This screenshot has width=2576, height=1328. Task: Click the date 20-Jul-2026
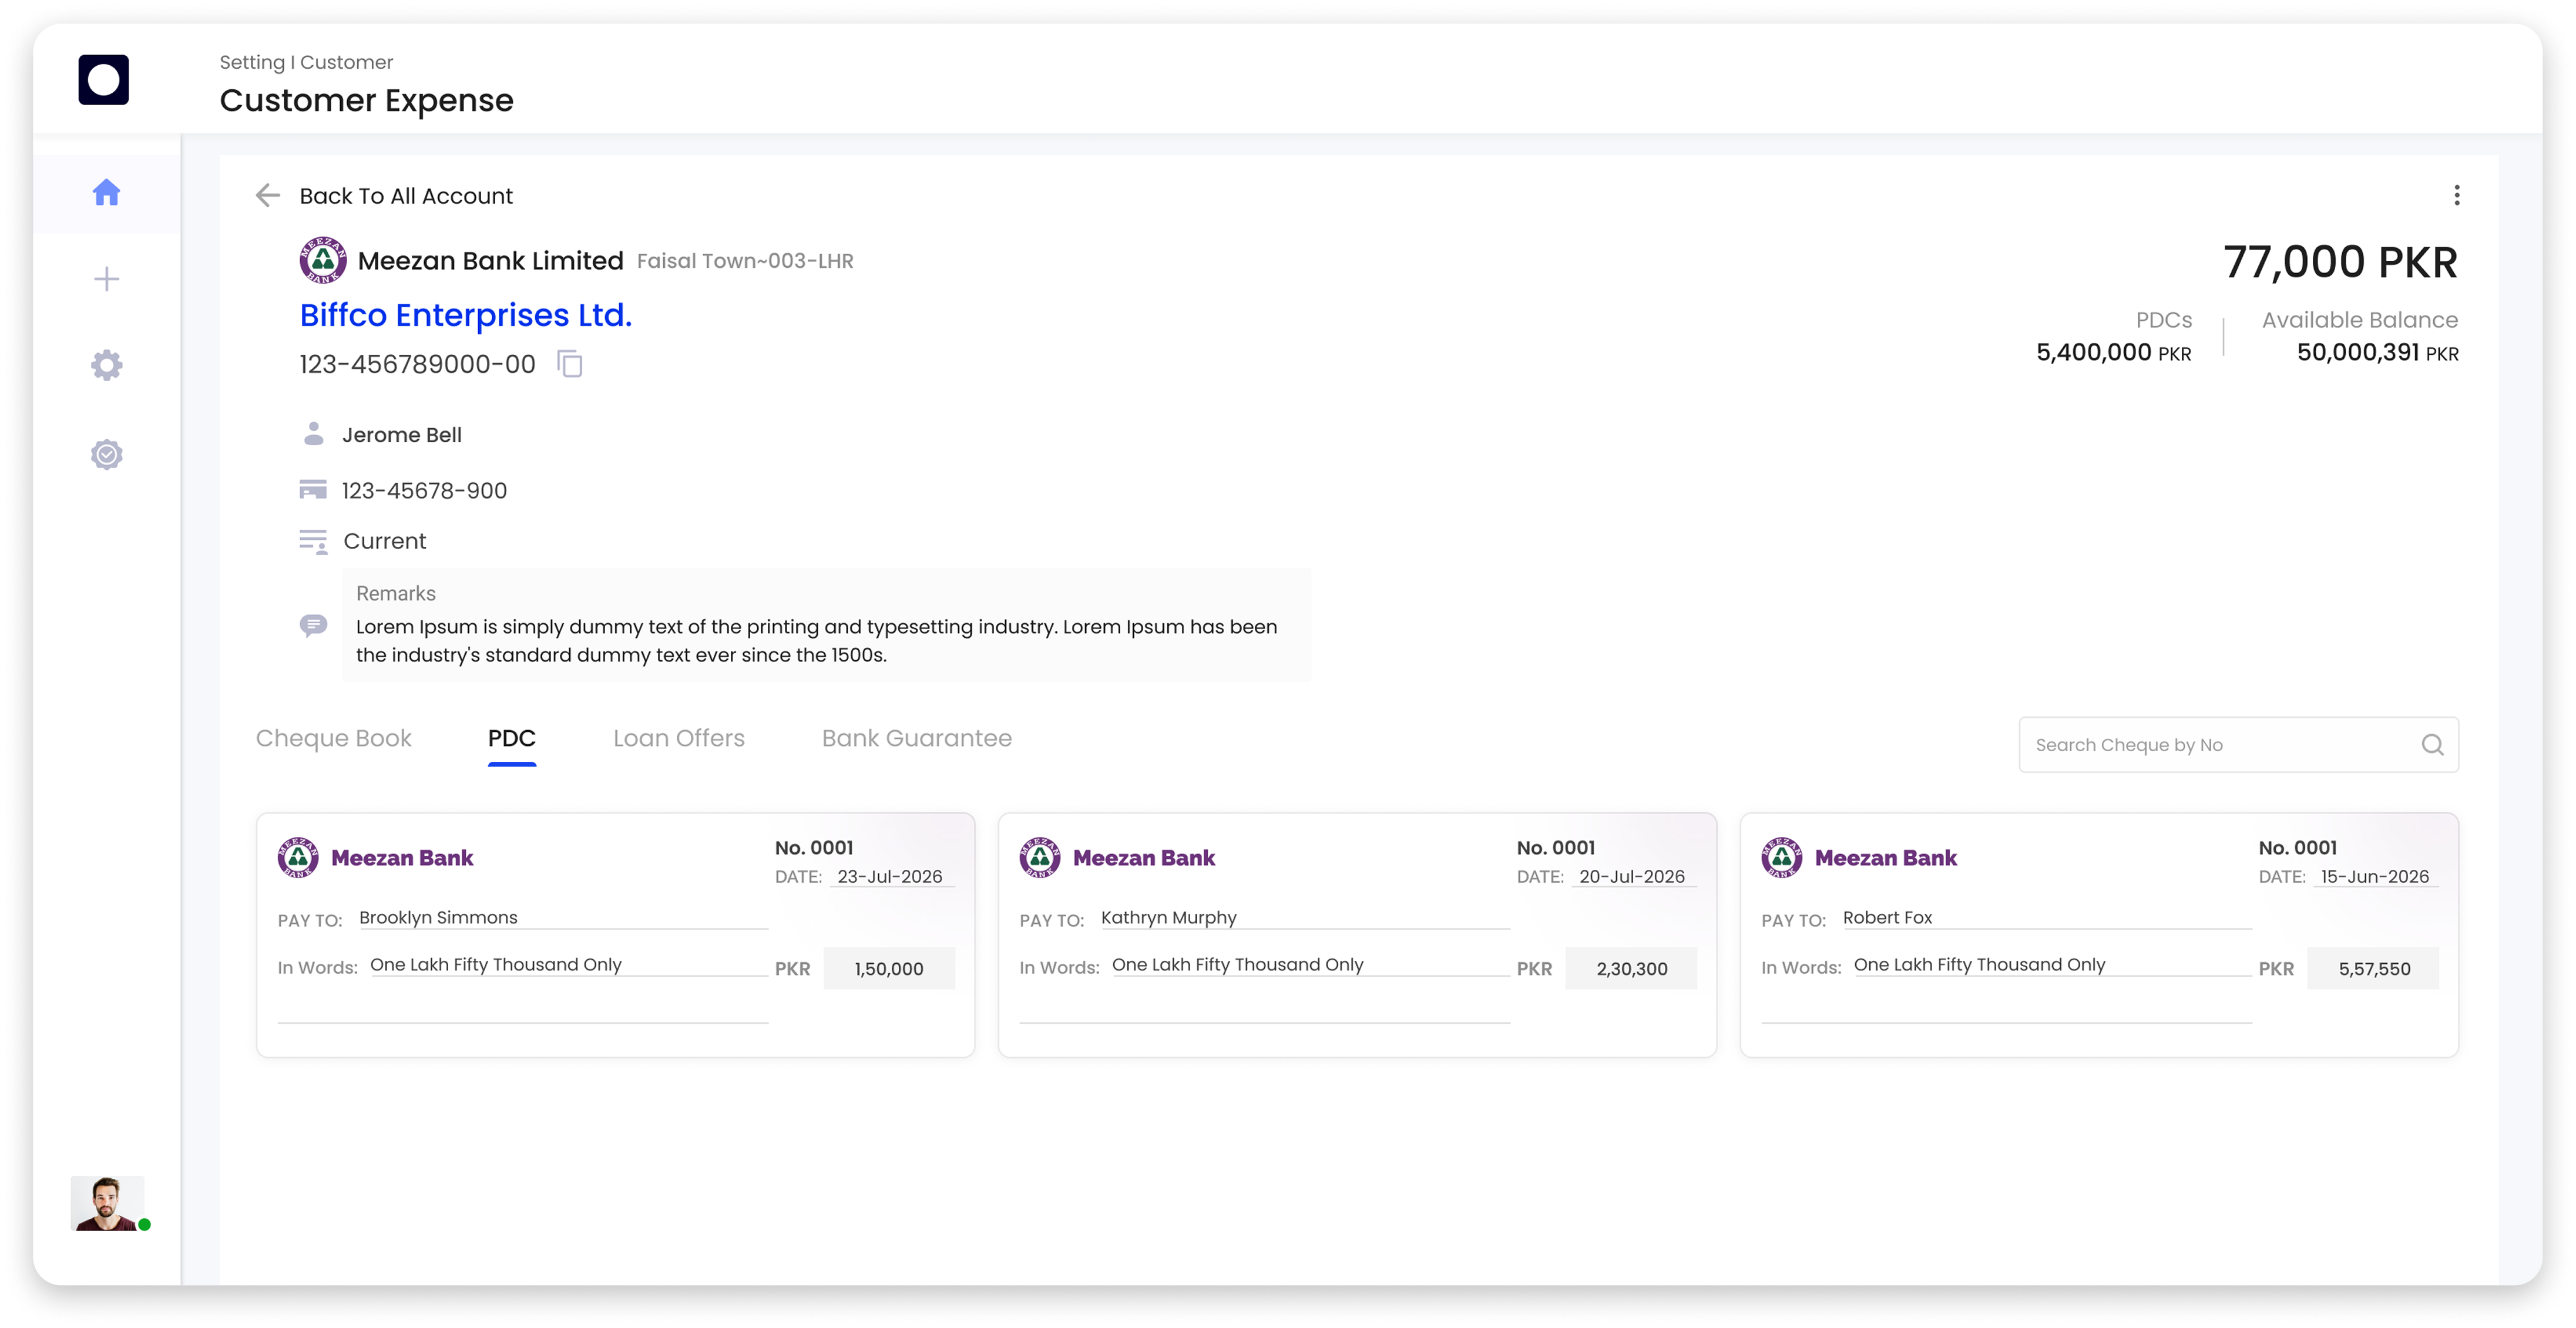[1631, 876]
